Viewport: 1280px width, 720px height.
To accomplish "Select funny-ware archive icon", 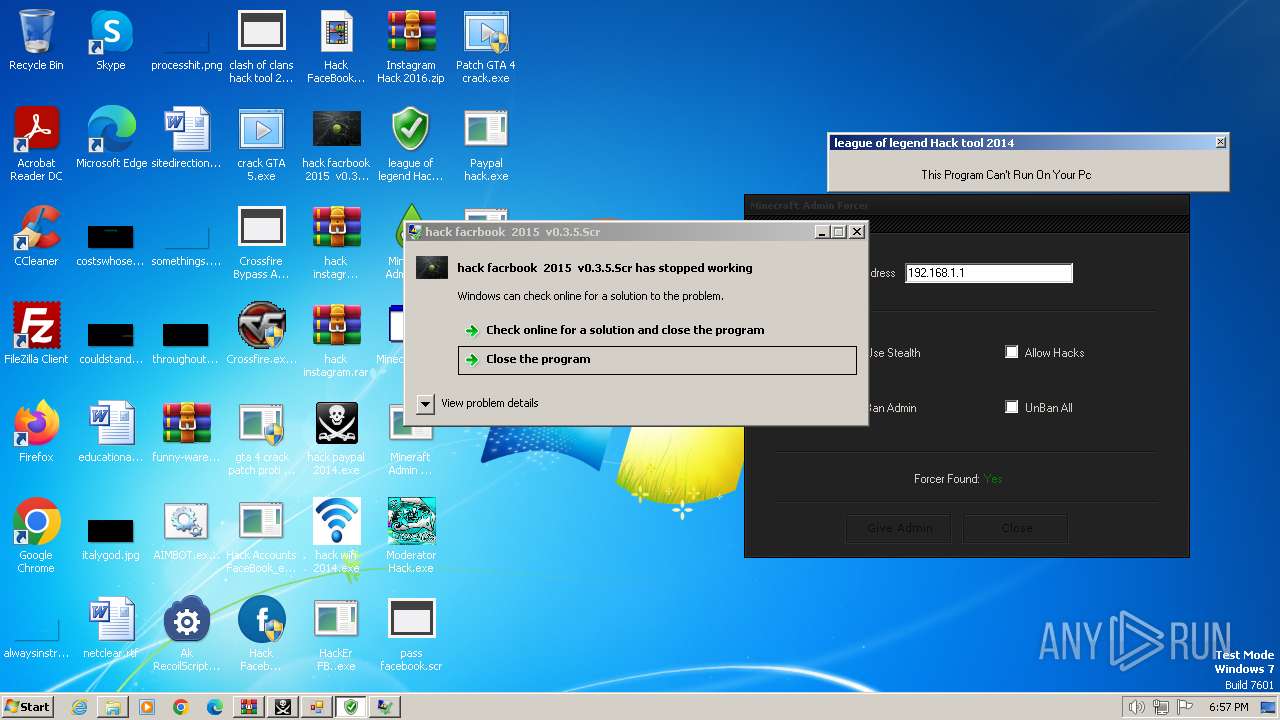I will coord(186,432).
